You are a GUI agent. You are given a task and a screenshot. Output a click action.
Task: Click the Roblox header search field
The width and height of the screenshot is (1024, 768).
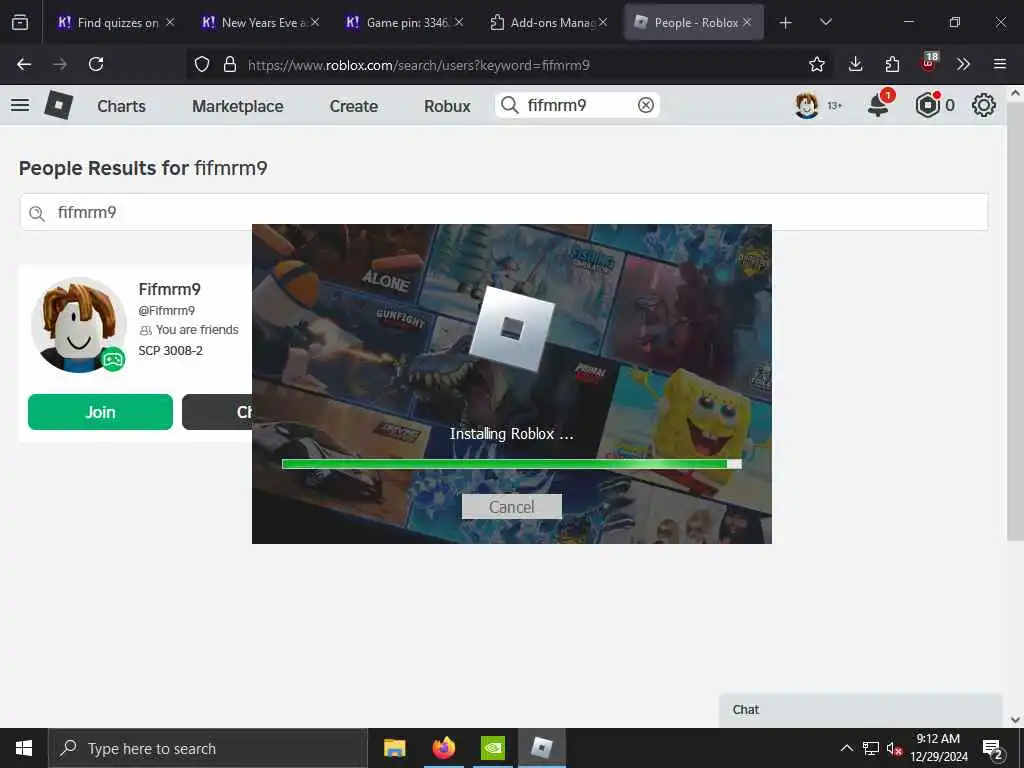click(x=578, y=105)
